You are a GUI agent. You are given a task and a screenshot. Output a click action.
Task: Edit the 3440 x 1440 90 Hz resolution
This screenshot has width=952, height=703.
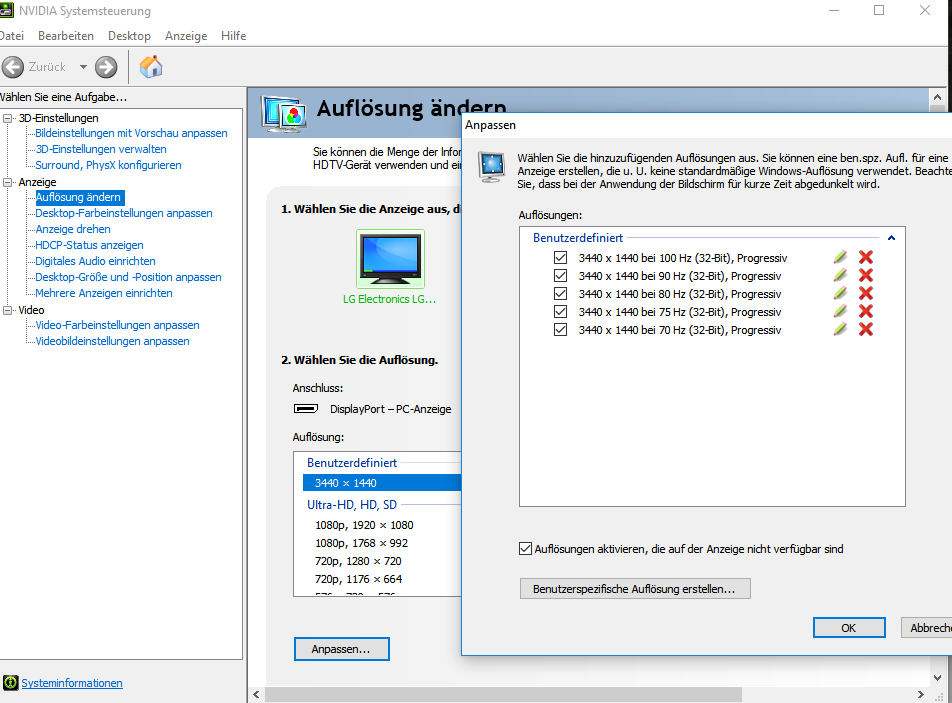(x=840, y=276)
